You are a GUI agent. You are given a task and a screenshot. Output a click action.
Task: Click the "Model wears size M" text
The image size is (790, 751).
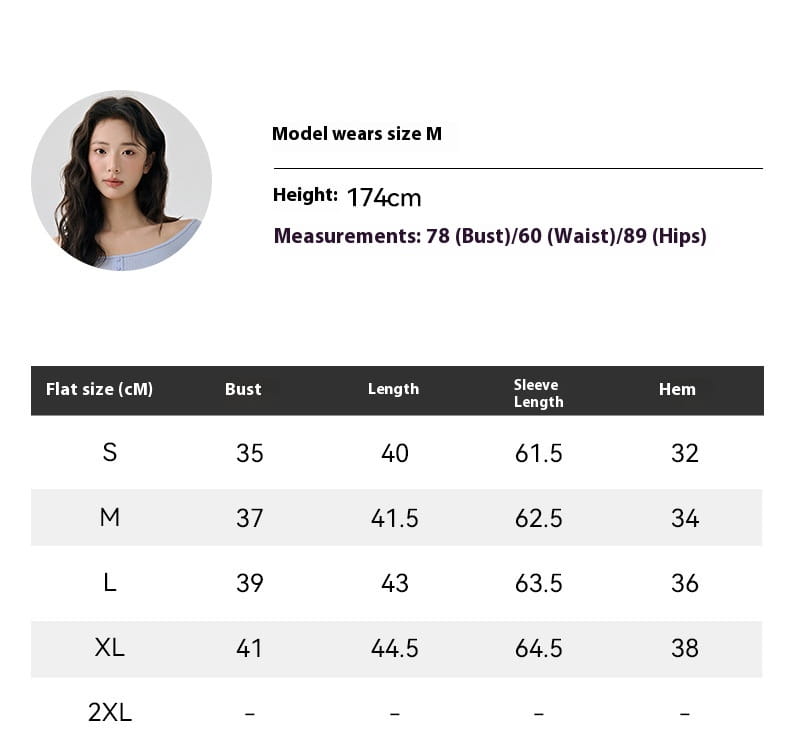coord(357,134)
